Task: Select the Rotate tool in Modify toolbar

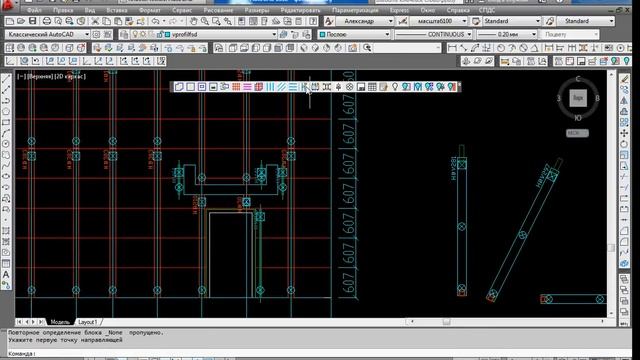Action: [624, 144]
